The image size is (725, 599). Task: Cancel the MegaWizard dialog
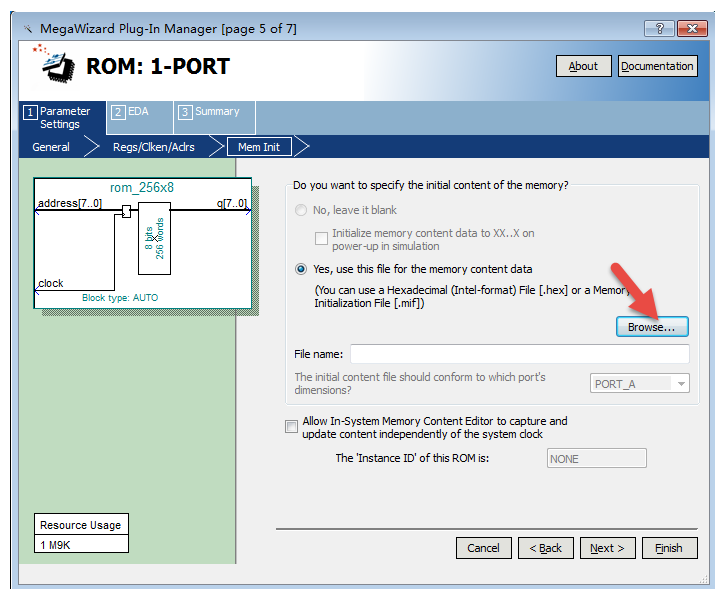tap(484, 548)
